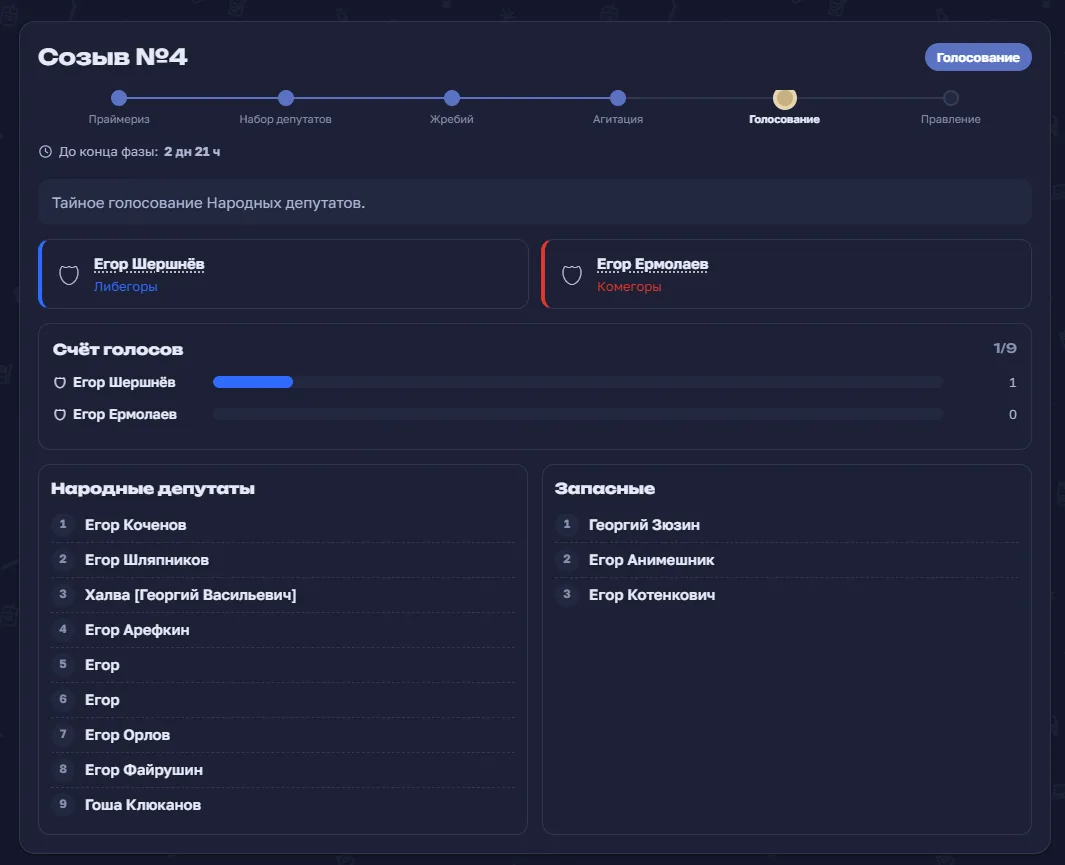Click small shield next to Егор Шершнёв vote count

pos(60,383)
